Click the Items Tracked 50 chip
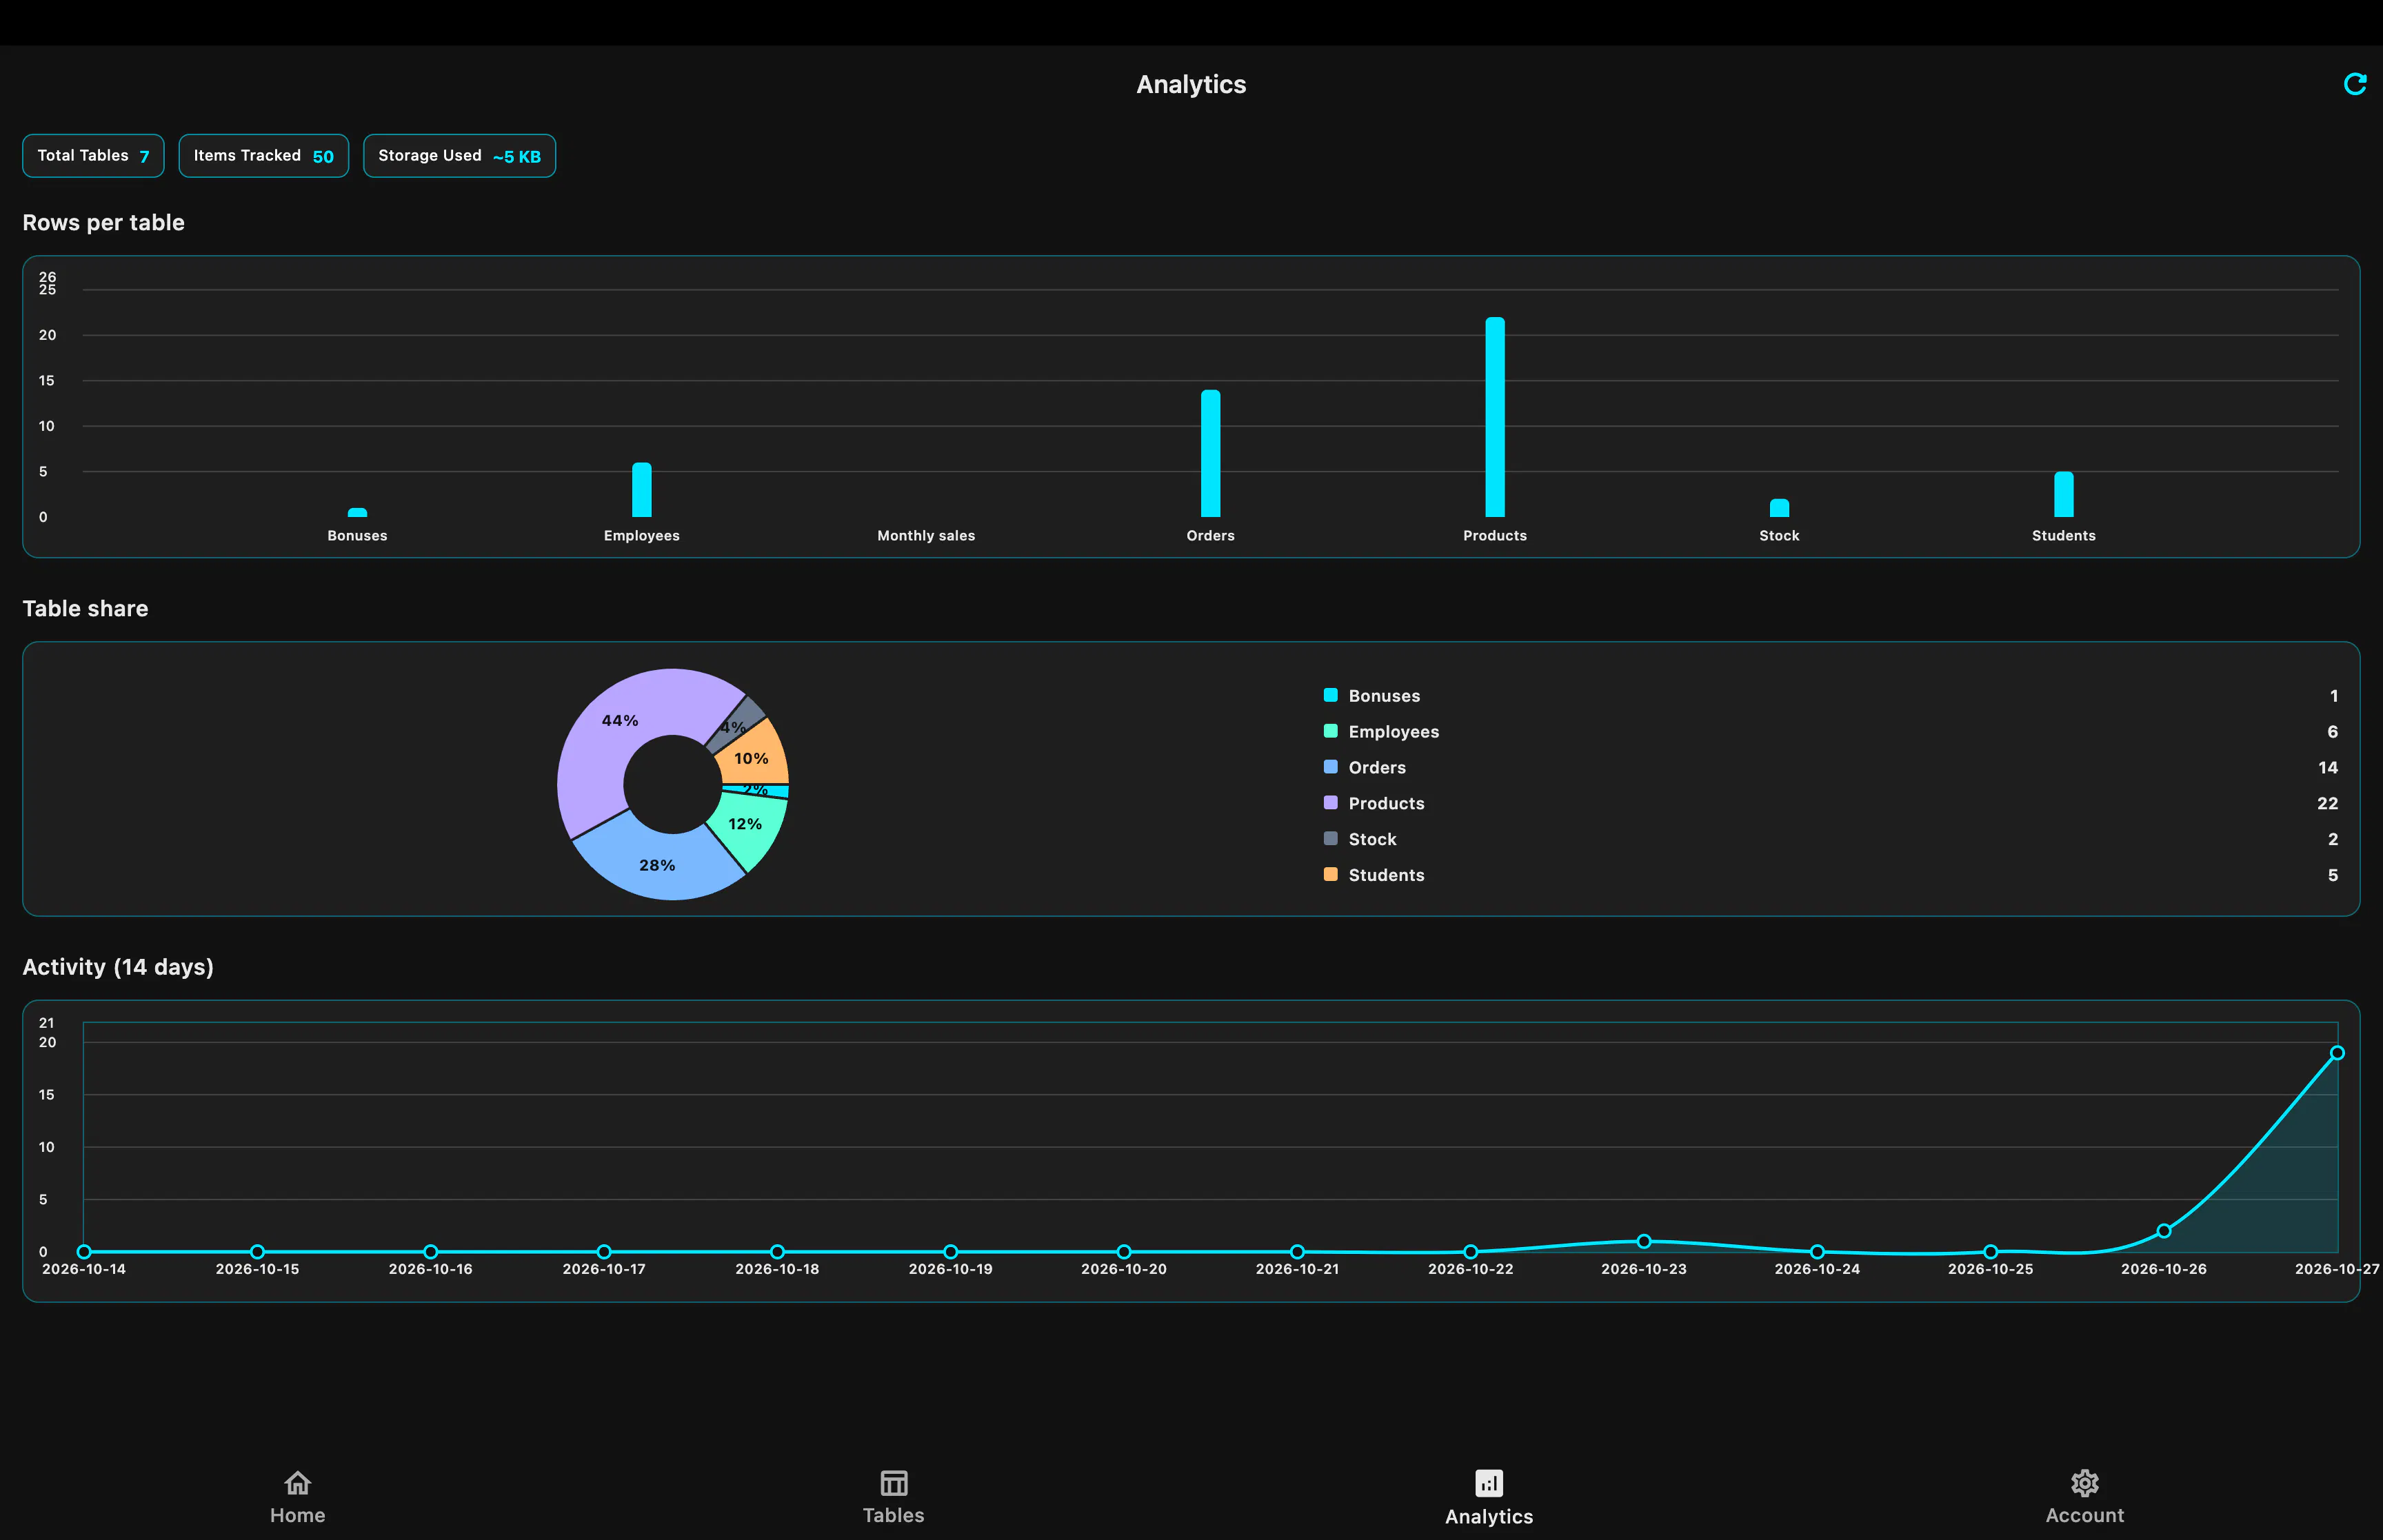 (x=263, y=156)
